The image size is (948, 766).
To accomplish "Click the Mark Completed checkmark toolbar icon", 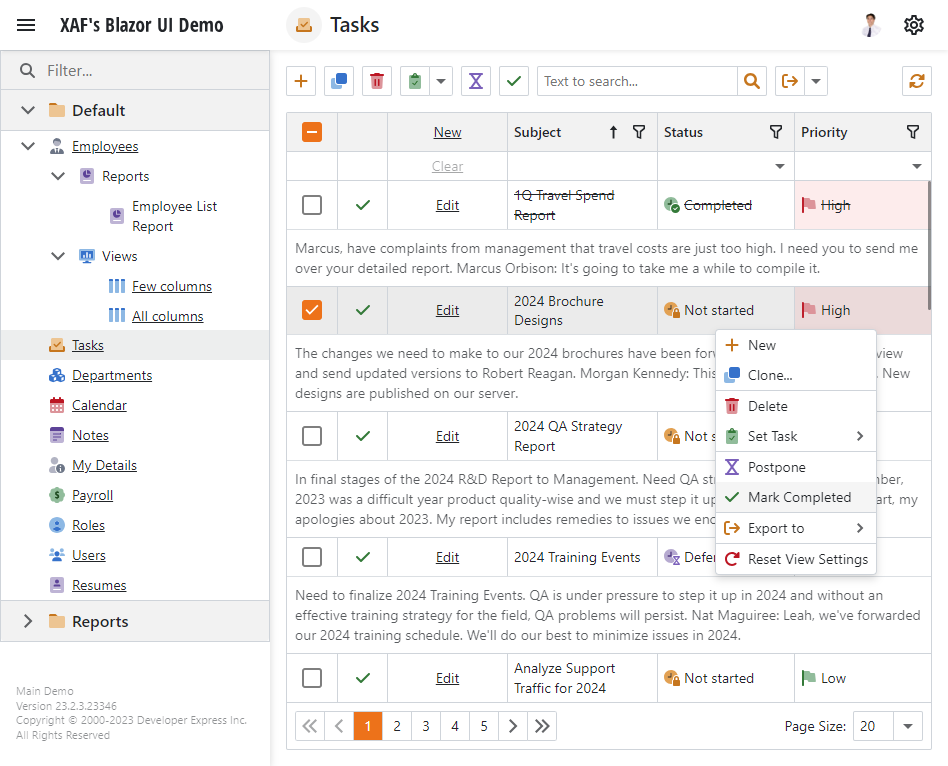I will click(514, 81).
